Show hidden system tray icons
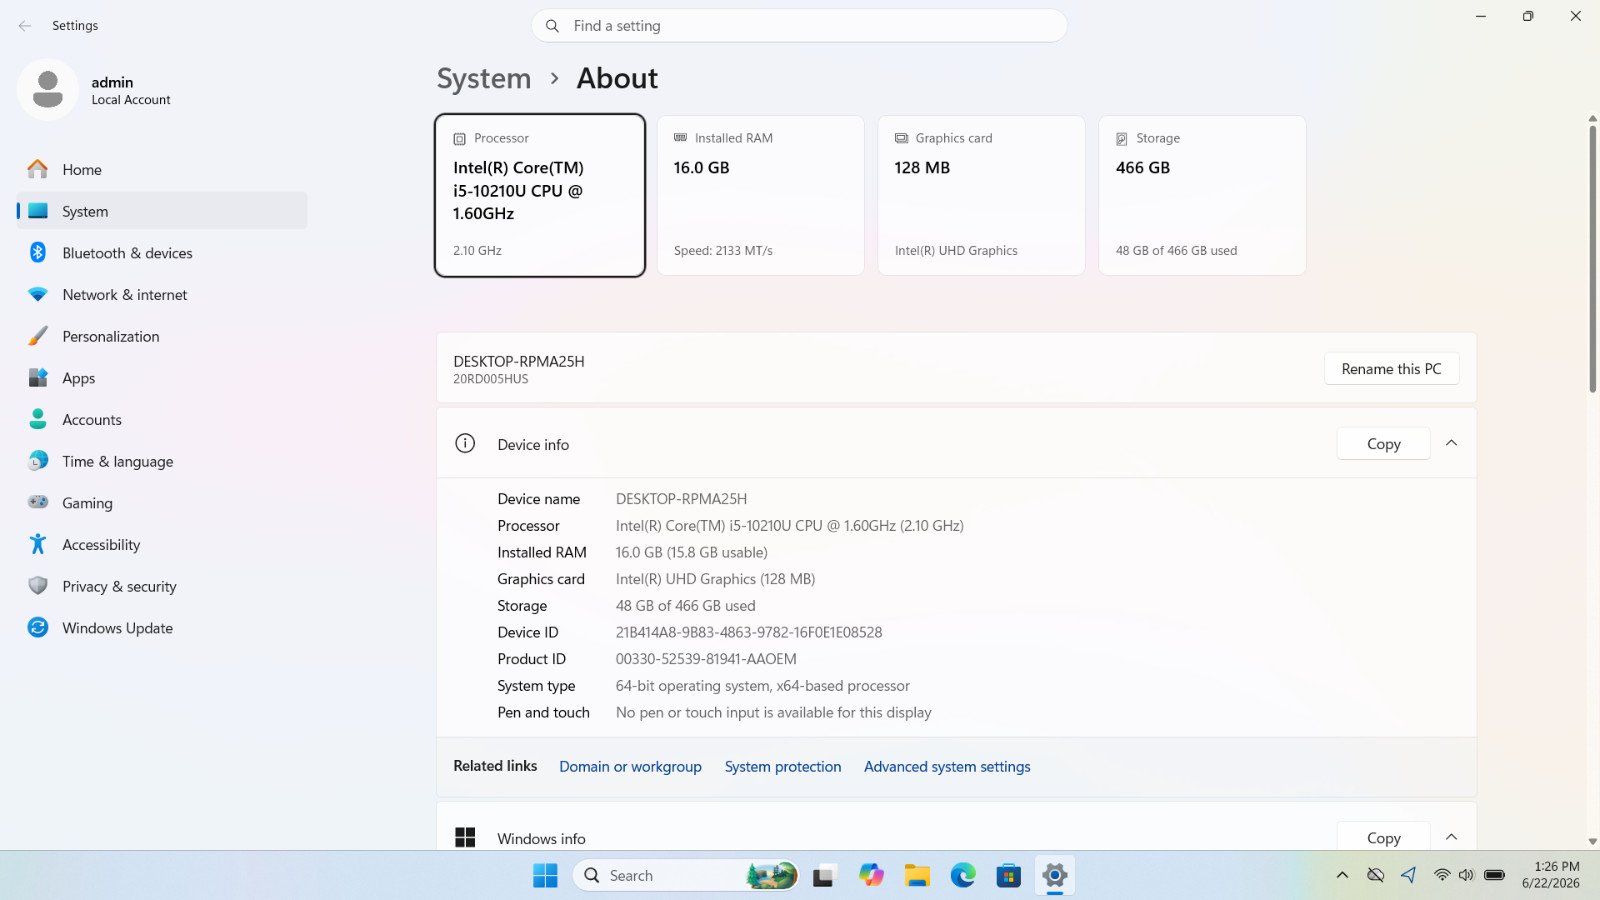 coord(1342,876)
